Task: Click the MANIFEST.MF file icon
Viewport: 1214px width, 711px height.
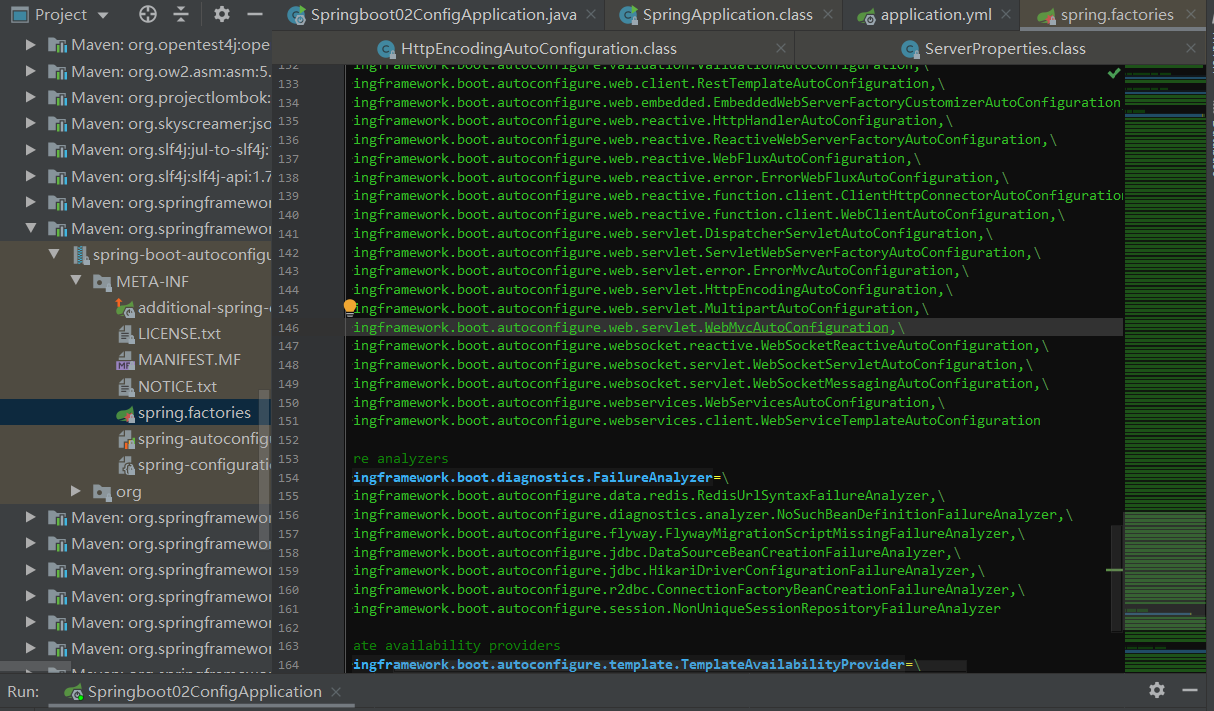Action: point(126,360)
